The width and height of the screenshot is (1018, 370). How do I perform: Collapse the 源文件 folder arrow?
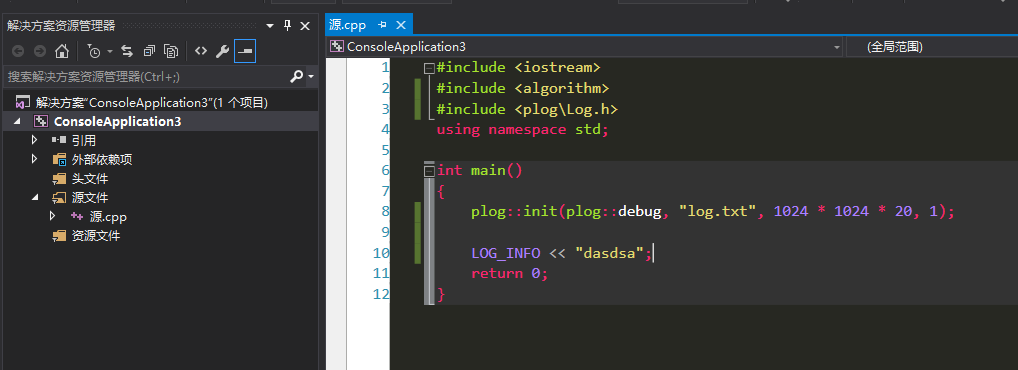[x=35, y=197]
